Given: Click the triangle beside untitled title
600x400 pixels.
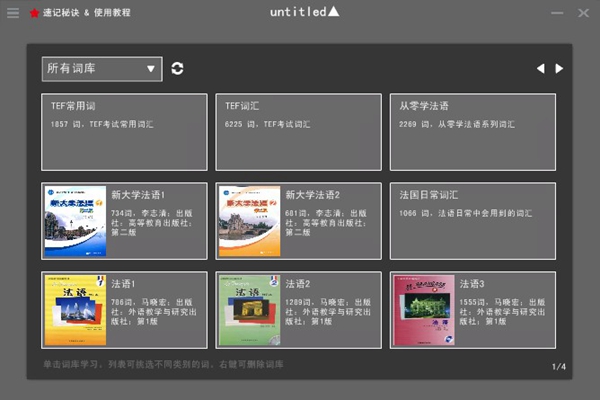Looking at the screenshot, I should pos(334,11).
